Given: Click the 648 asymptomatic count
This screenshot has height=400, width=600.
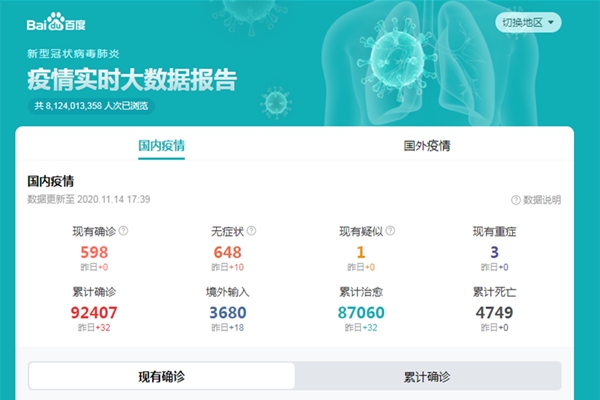Looking at the screenshot, I should (227, 252).
